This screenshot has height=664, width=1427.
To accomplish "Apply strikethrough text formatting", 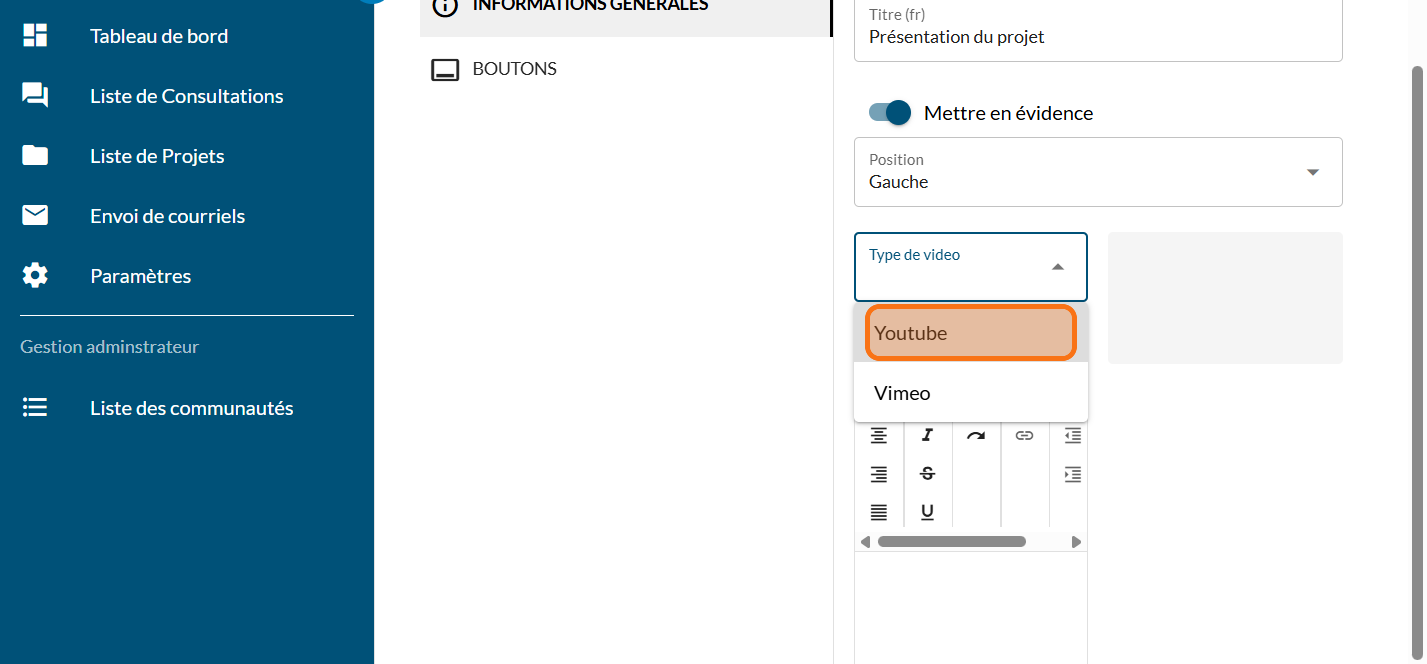I will pos(927,474).
